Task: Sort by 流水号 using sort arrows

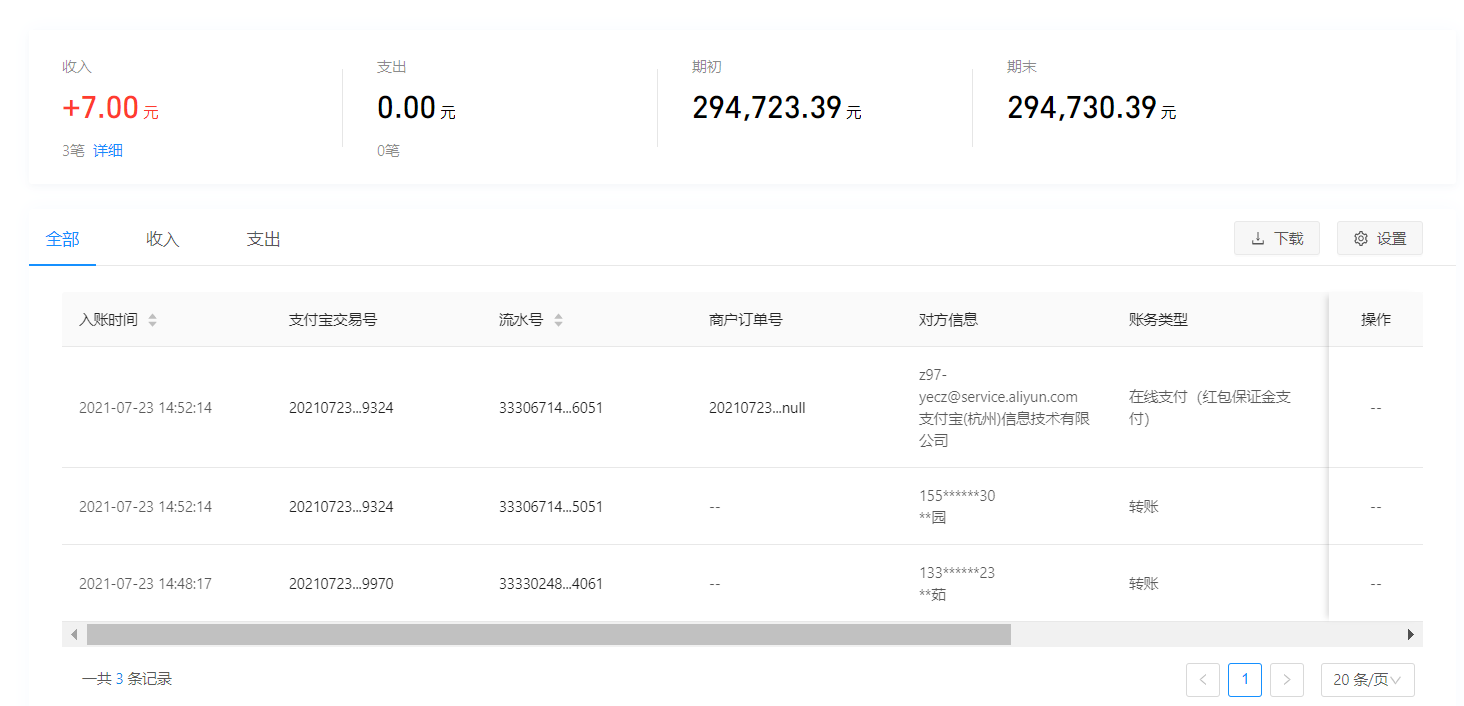Action: pos(558,320)
